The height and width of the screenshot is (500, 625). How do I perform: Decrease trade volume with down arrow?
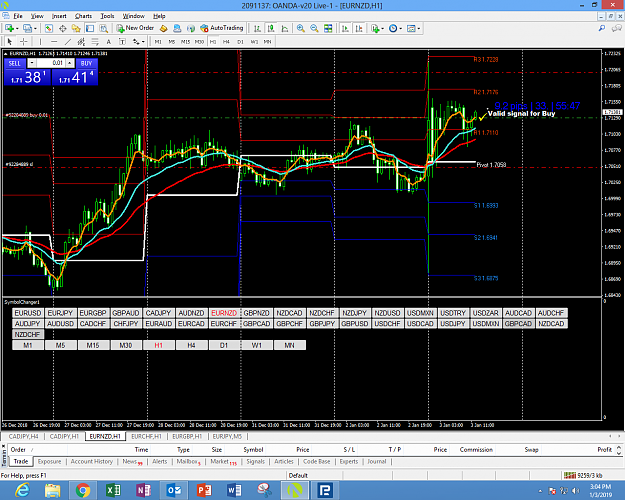pos(32,63)
